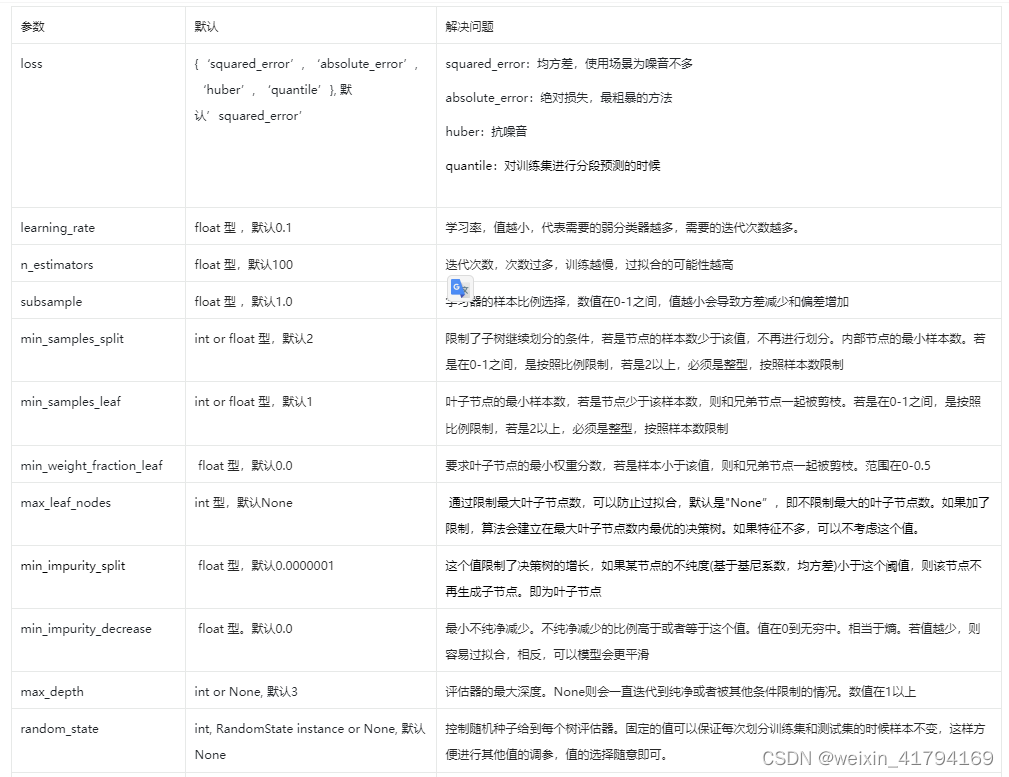The height and width of the screenshot is (777, 1009).
Task: Click the 'absolute_error：绝对损失' description line
Action: pyautogui.click(x=559, y=98)
